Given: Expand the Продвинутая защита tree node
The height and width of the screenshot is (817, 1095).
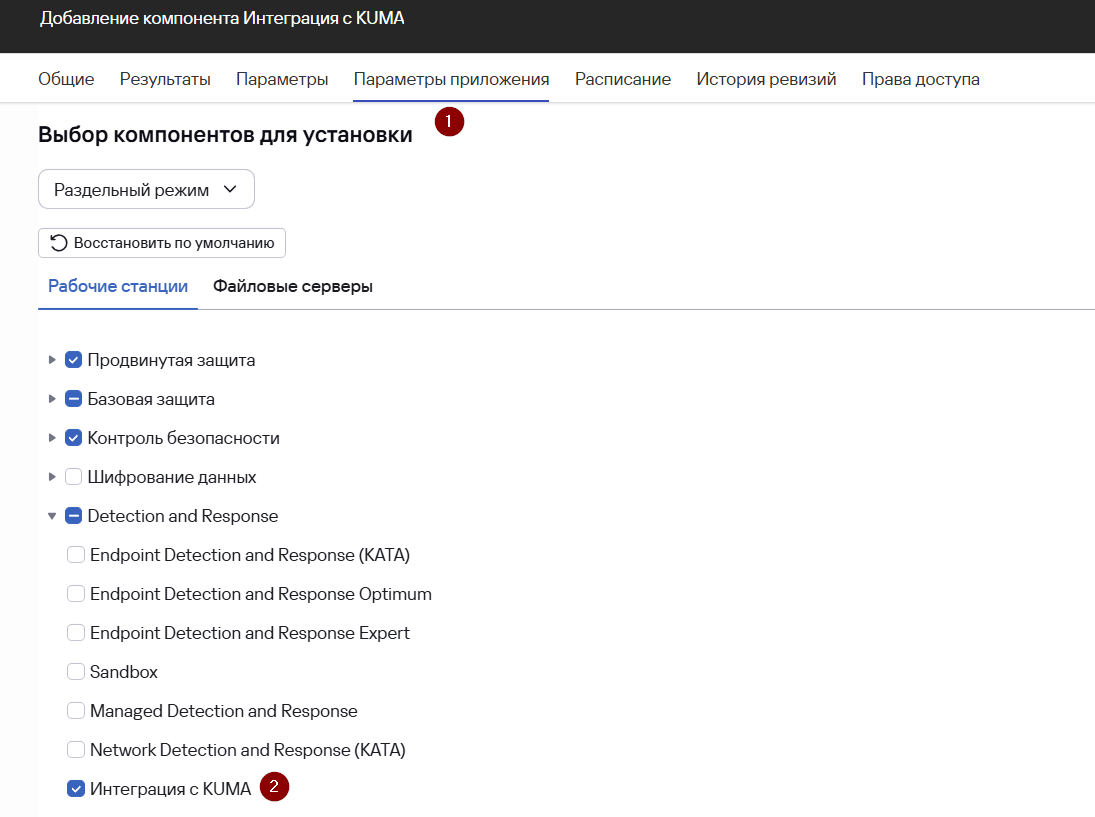Looking at the screenshot, I should (x=52, y=360).
